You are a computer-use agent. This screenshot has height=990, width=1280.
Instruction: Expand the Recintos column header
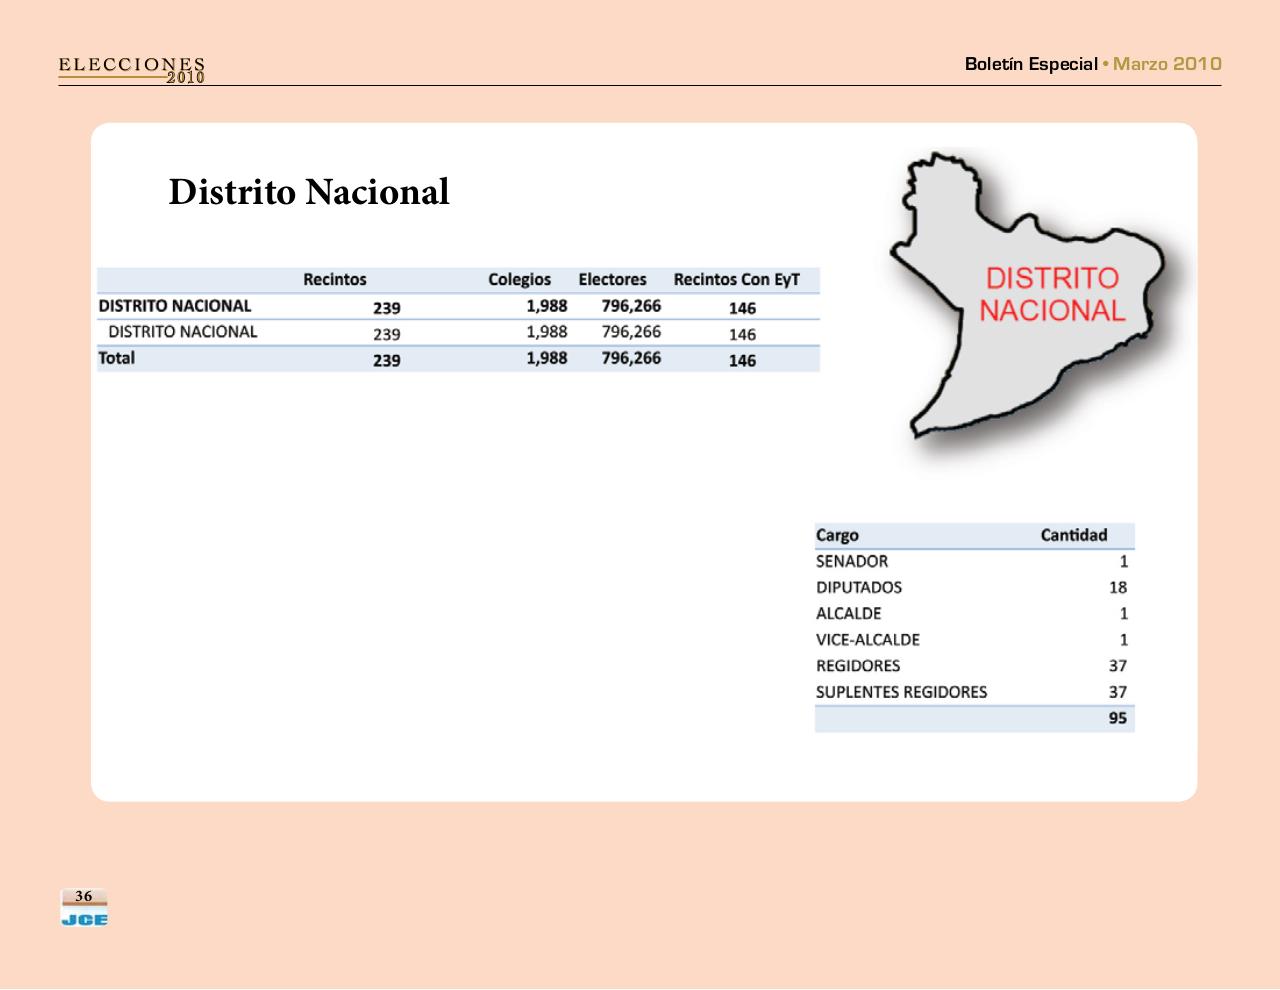(x=335, y=280)
